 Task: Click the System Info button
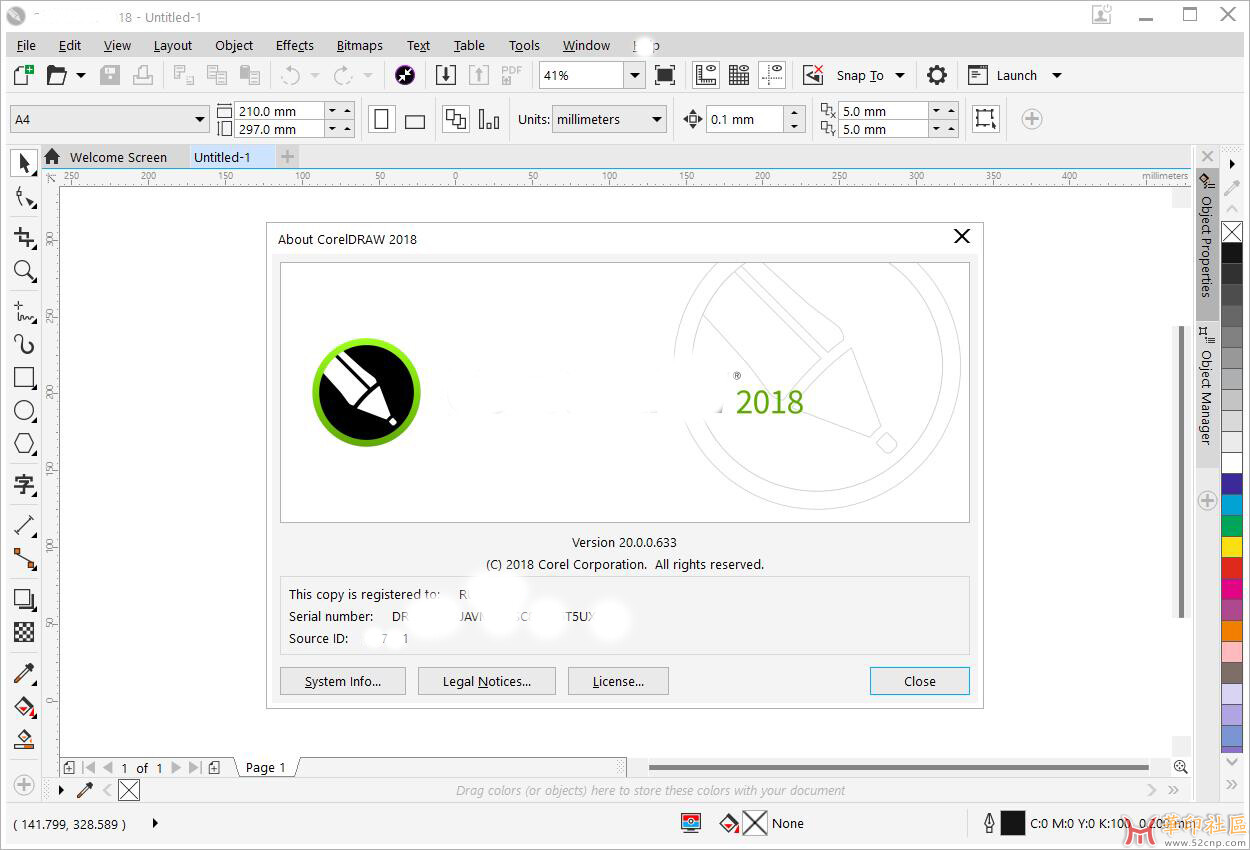[x=343, y=681]
